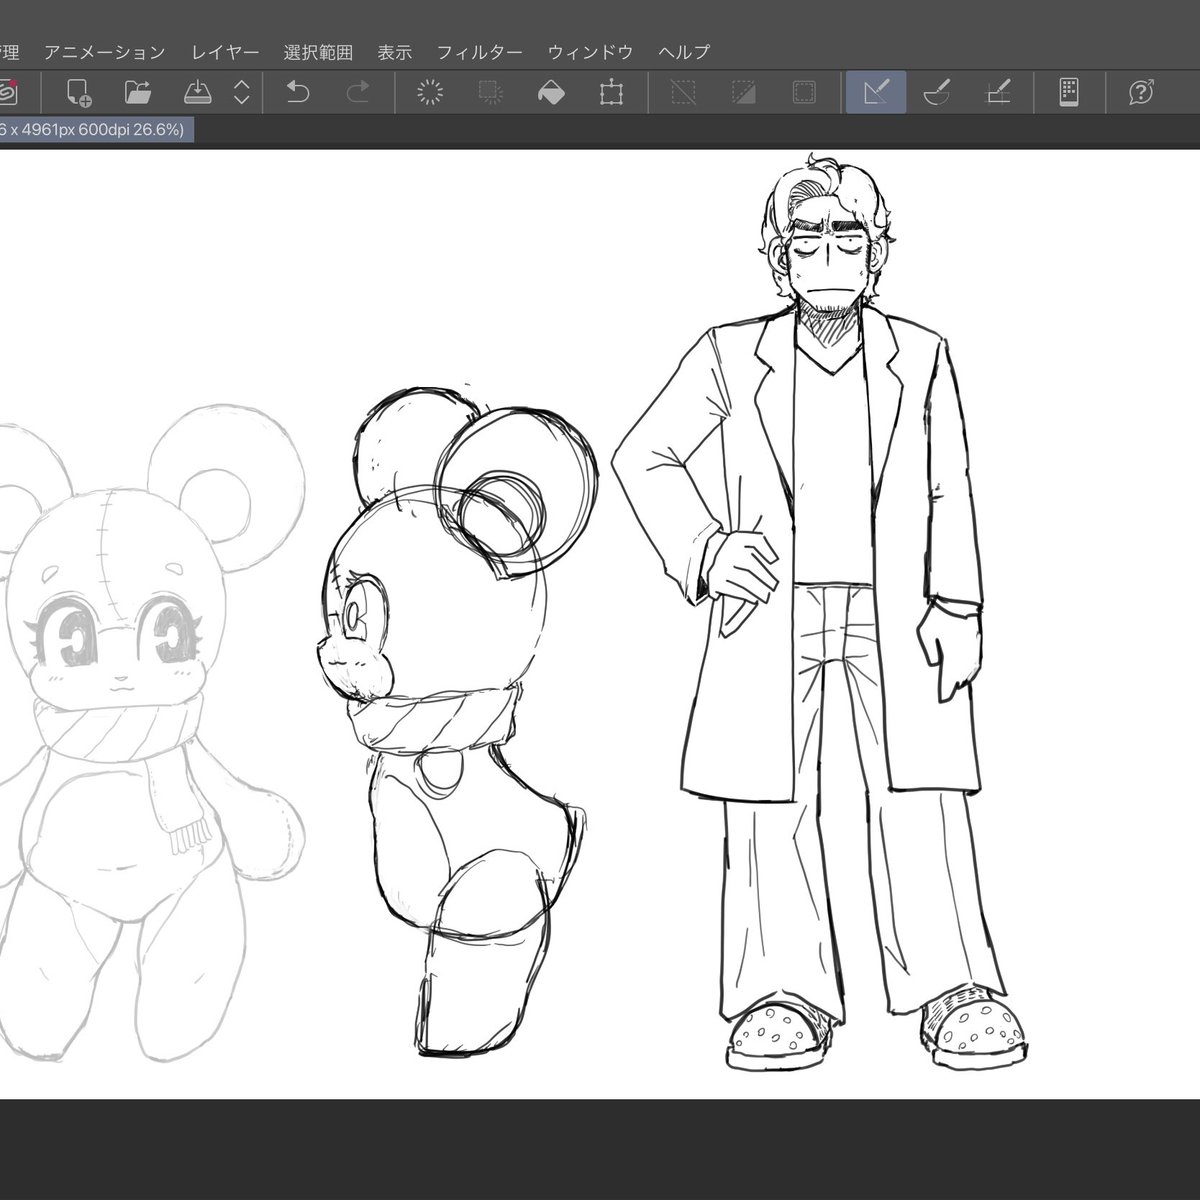Click the Open file folder icon
Screen dimensions: 1200x1200
click(x=138, y=93)
